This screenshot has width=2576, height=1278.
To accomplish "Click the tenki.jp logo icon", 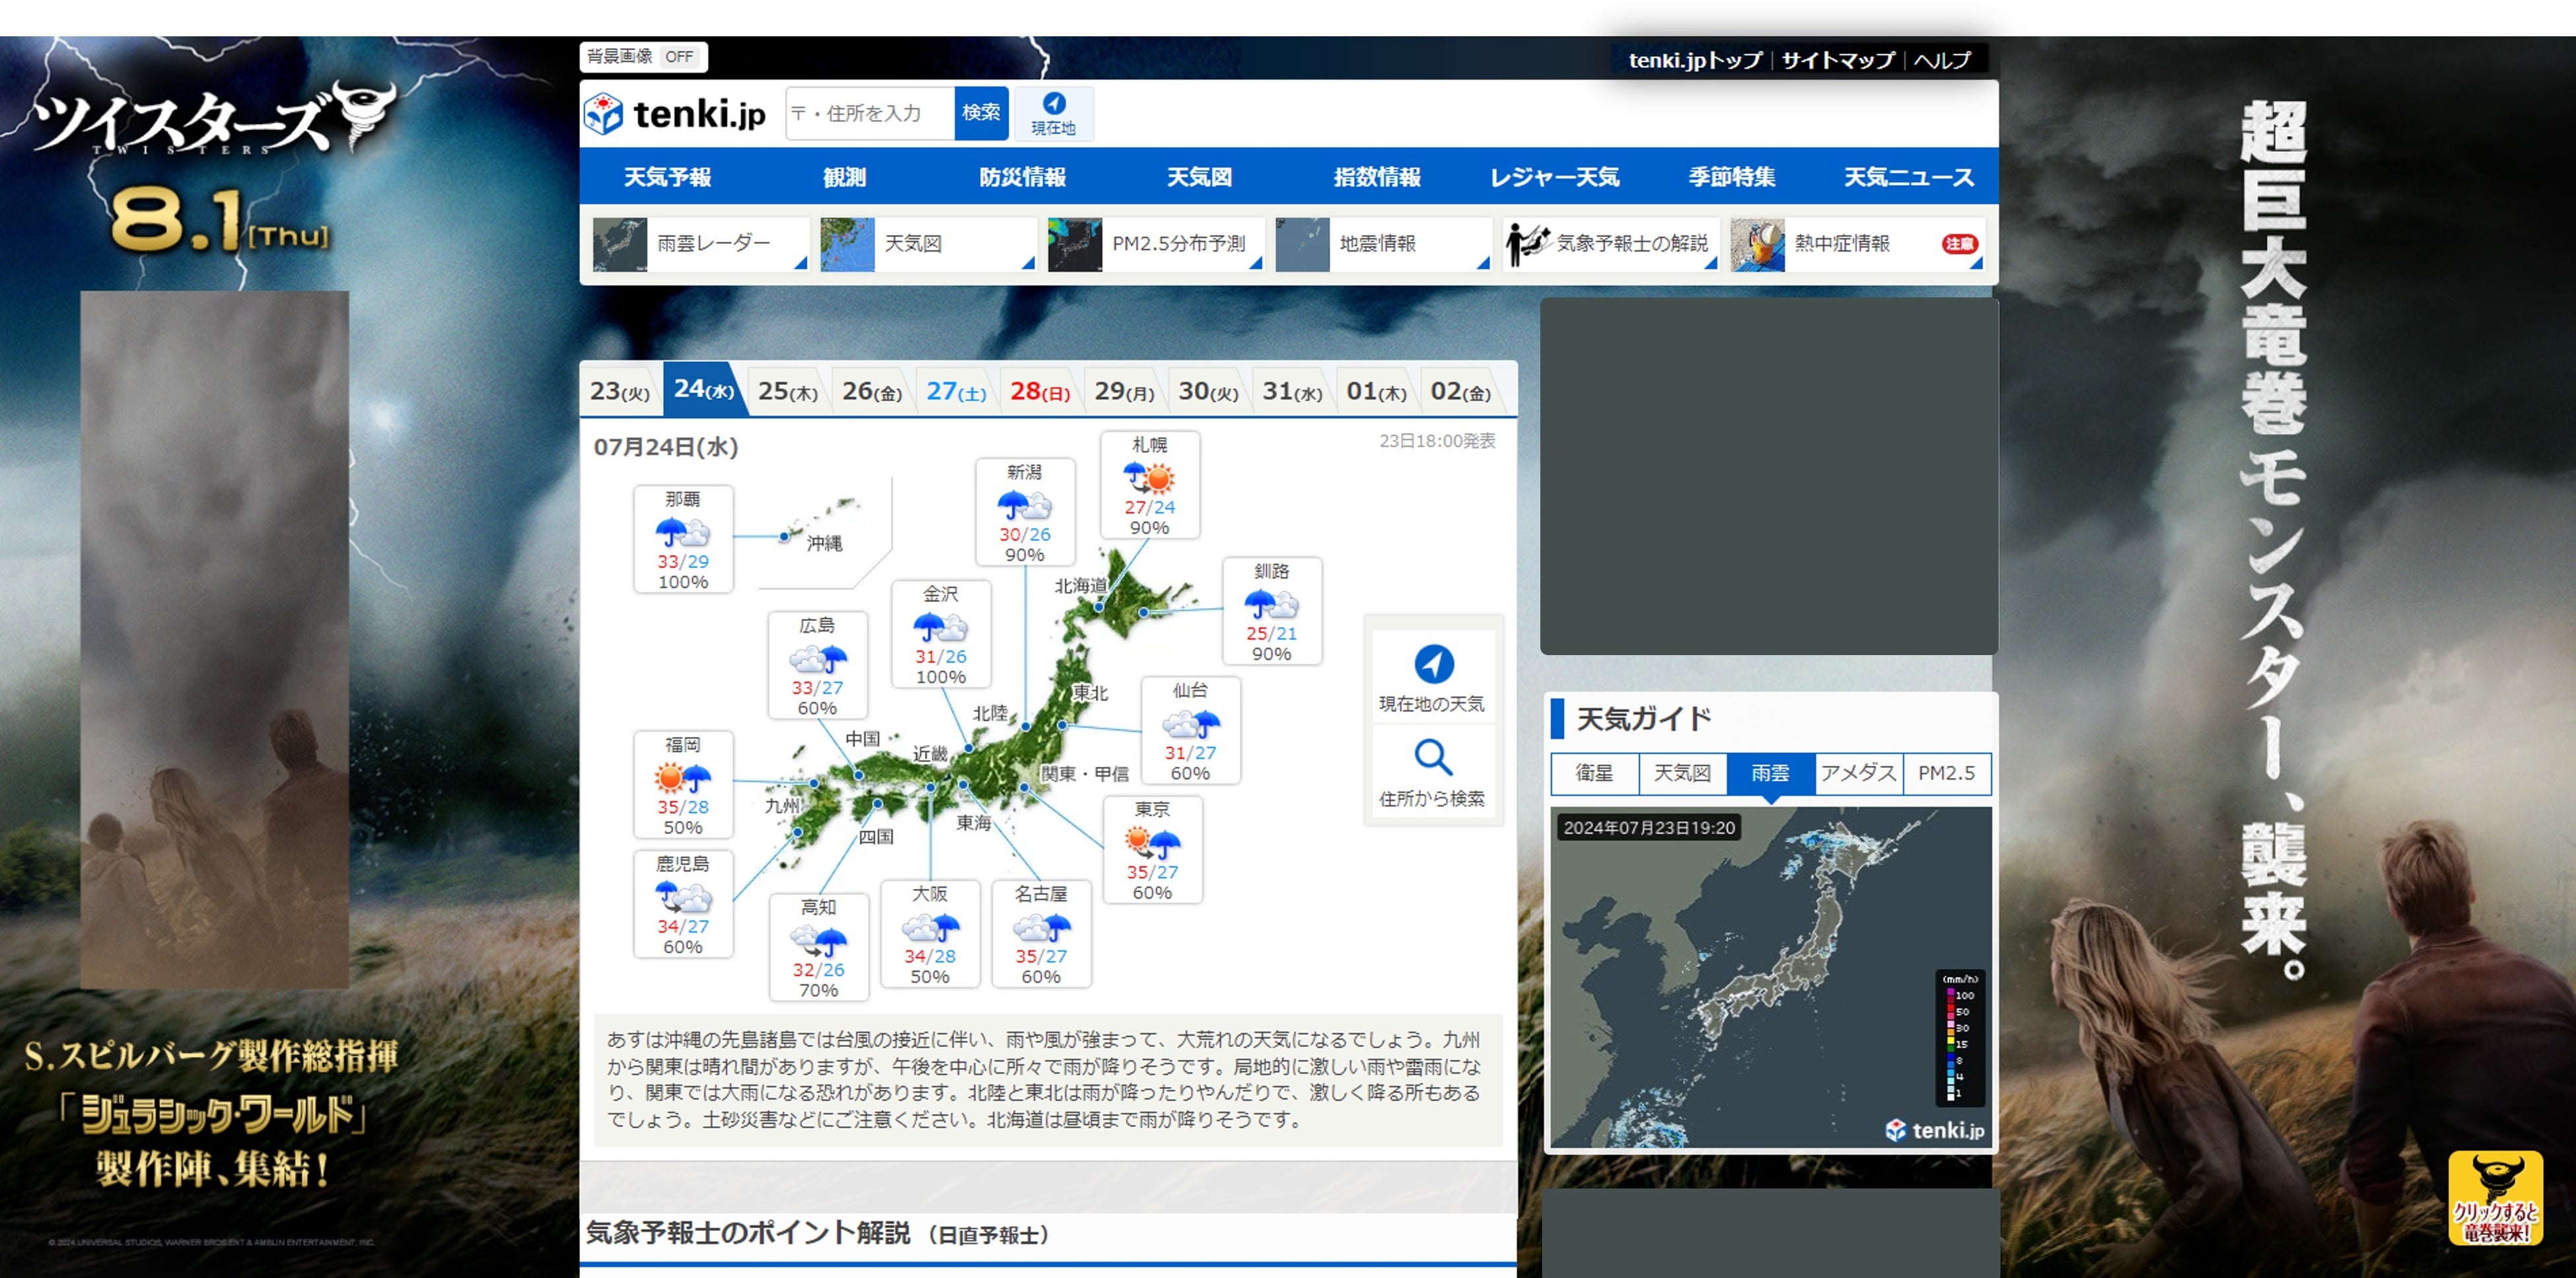I will pos(603,114).
